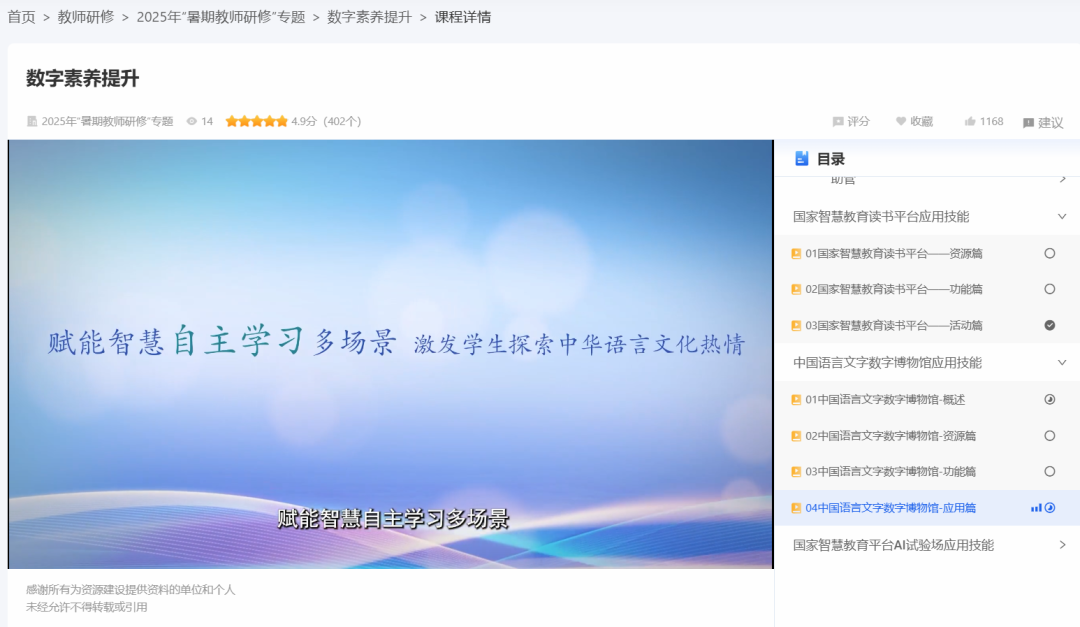Click the filled completion check on 03活动篇
Image resolution: width=1080 pixels, height=627 pixels.
pos(1049,325)
